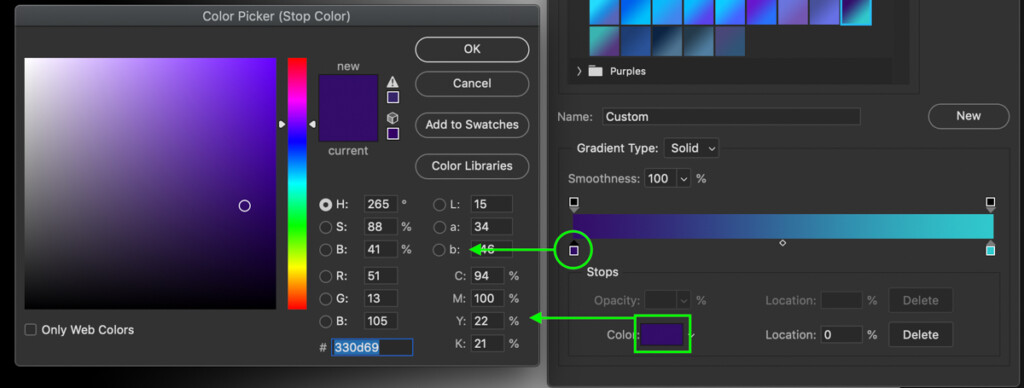
Task: Choose first gradient preset in second row
Action: coord(604,41)
